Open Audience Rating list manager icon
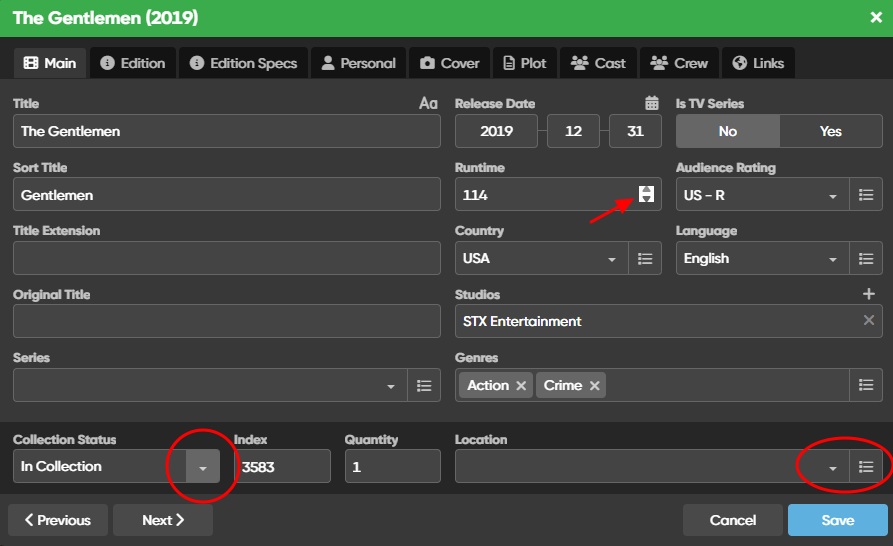This screenshot has height=546, width=893. 866,195
